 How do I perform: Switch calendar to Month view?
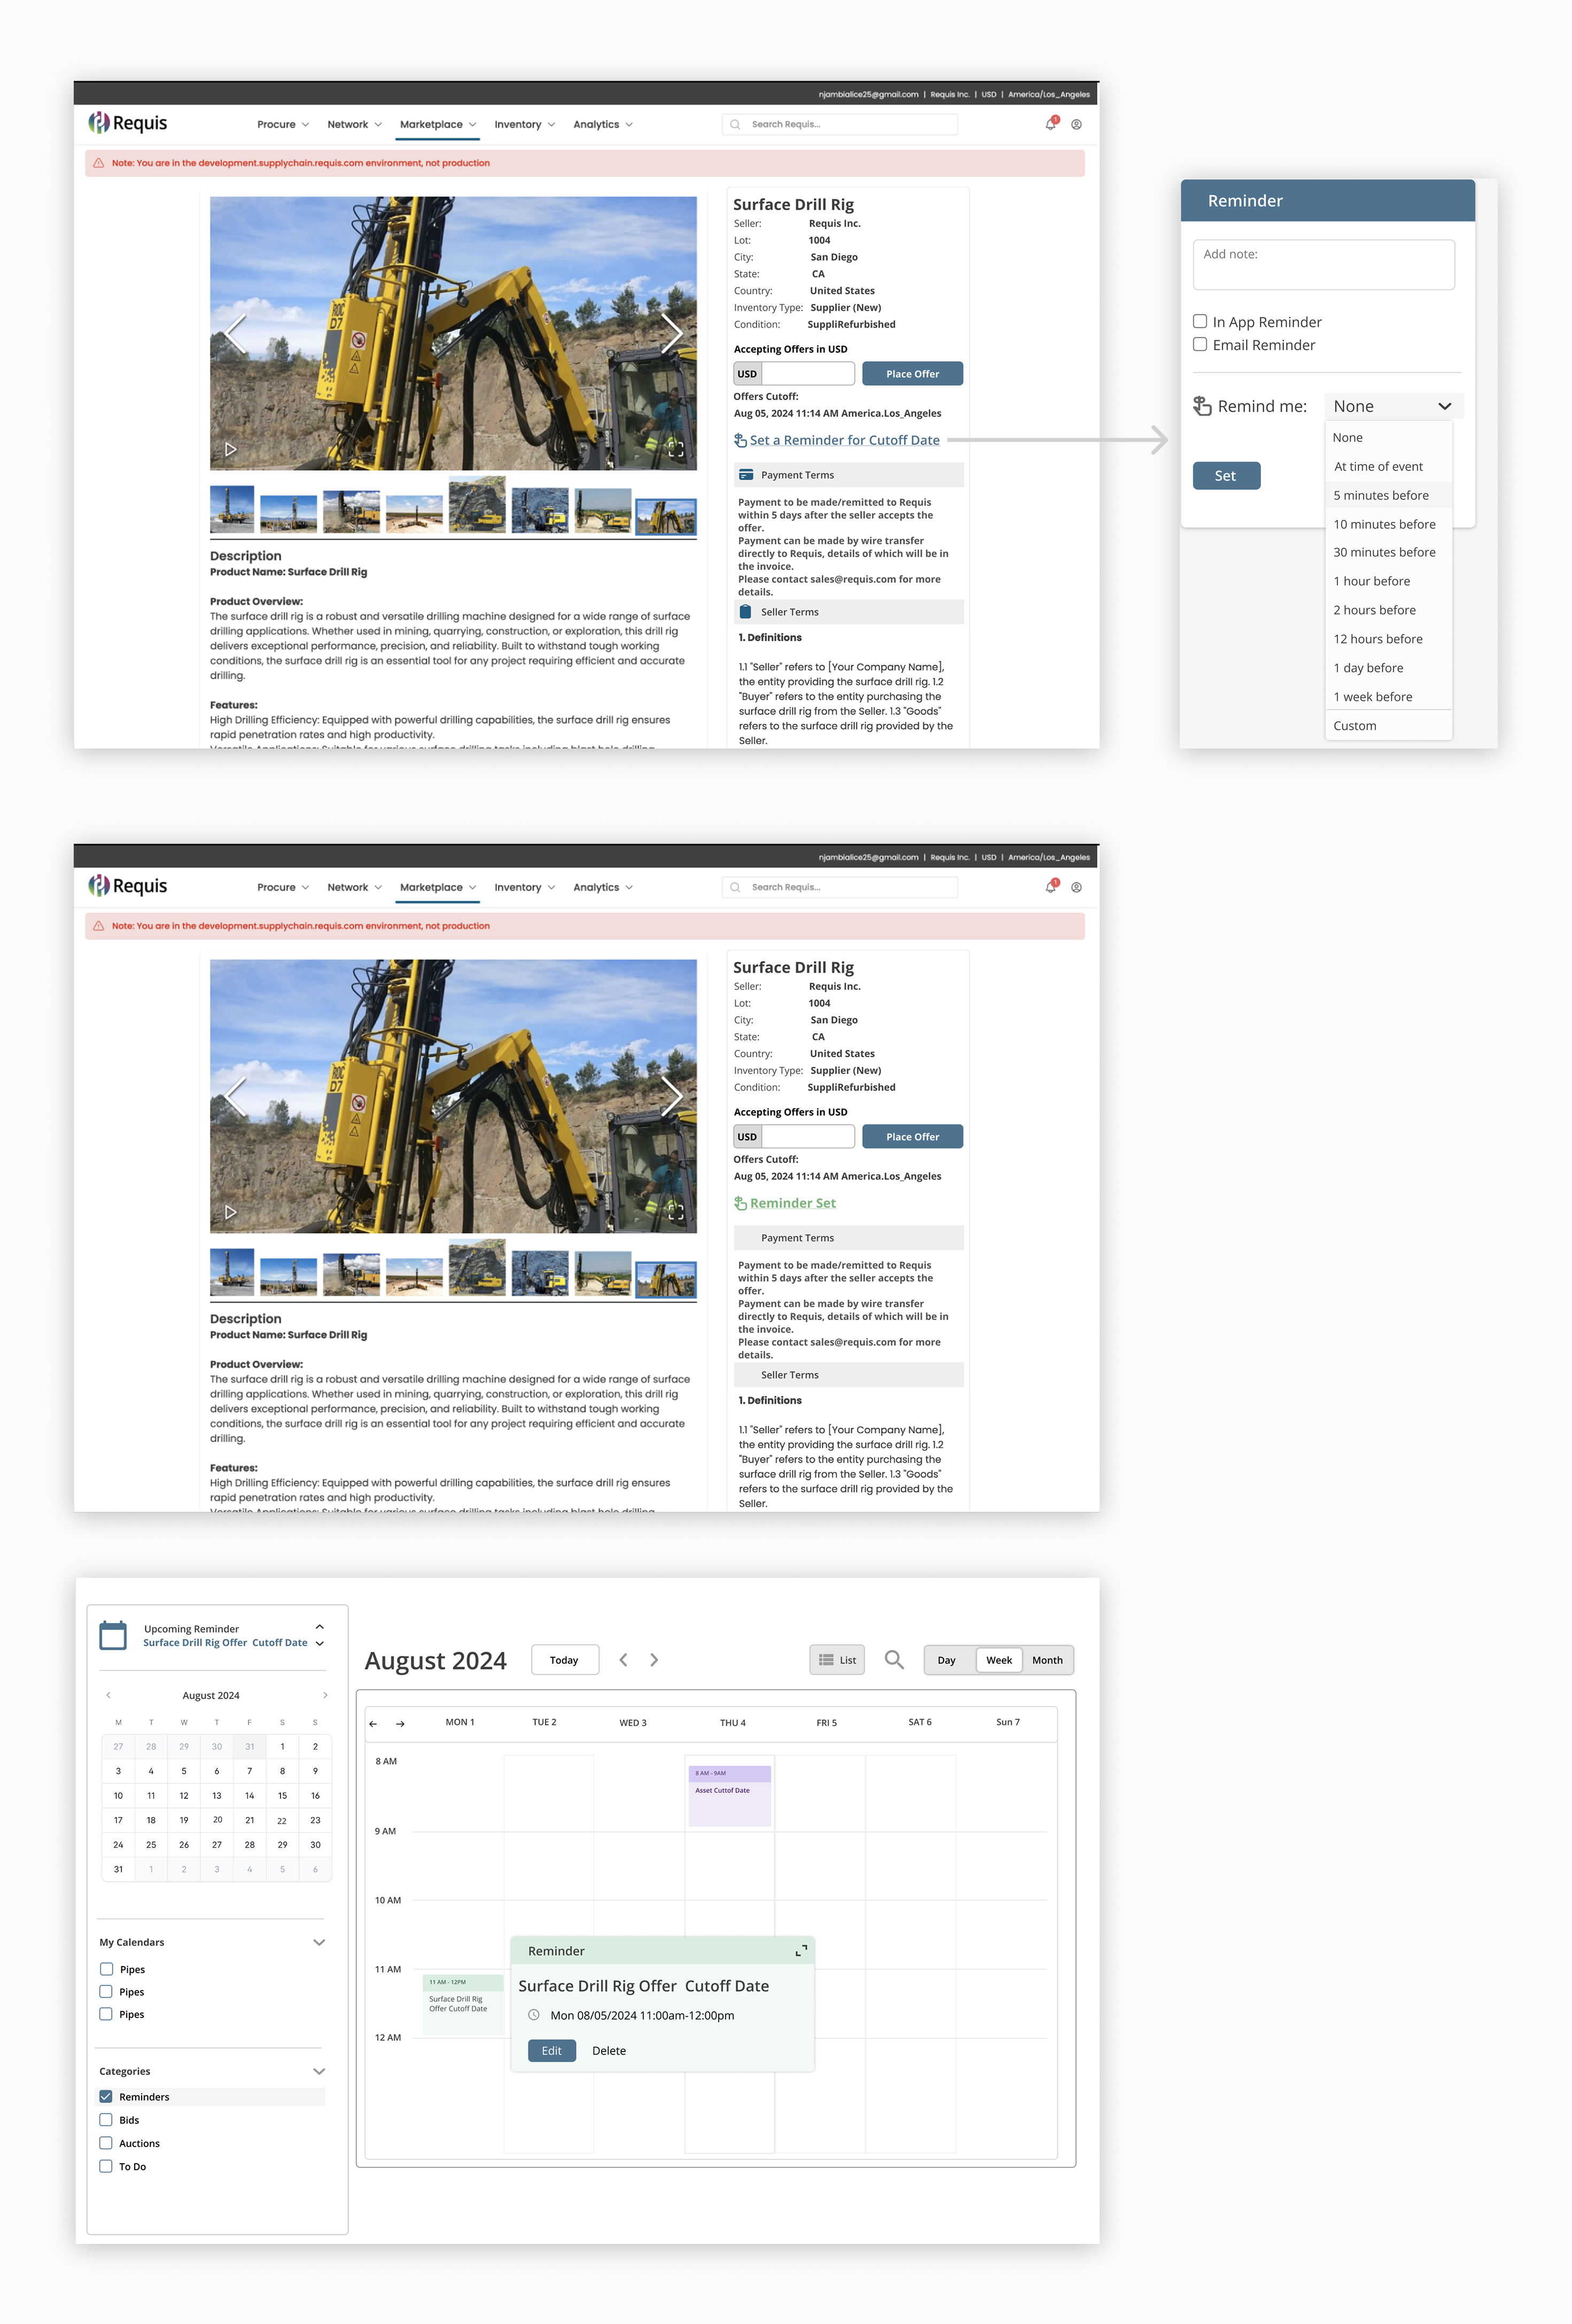pos(1047,1660)
